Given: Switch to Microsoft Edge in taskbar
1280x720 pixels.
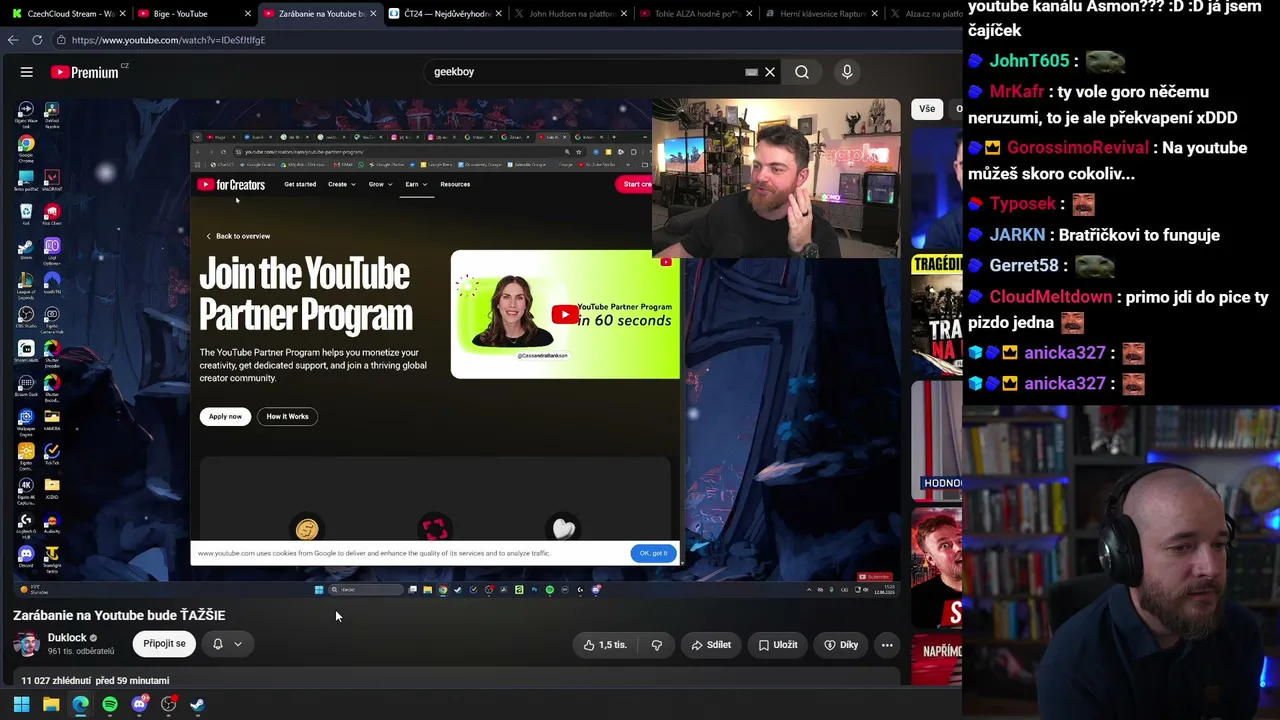Looking at the screenshot, I should click(x=80, y=704).
